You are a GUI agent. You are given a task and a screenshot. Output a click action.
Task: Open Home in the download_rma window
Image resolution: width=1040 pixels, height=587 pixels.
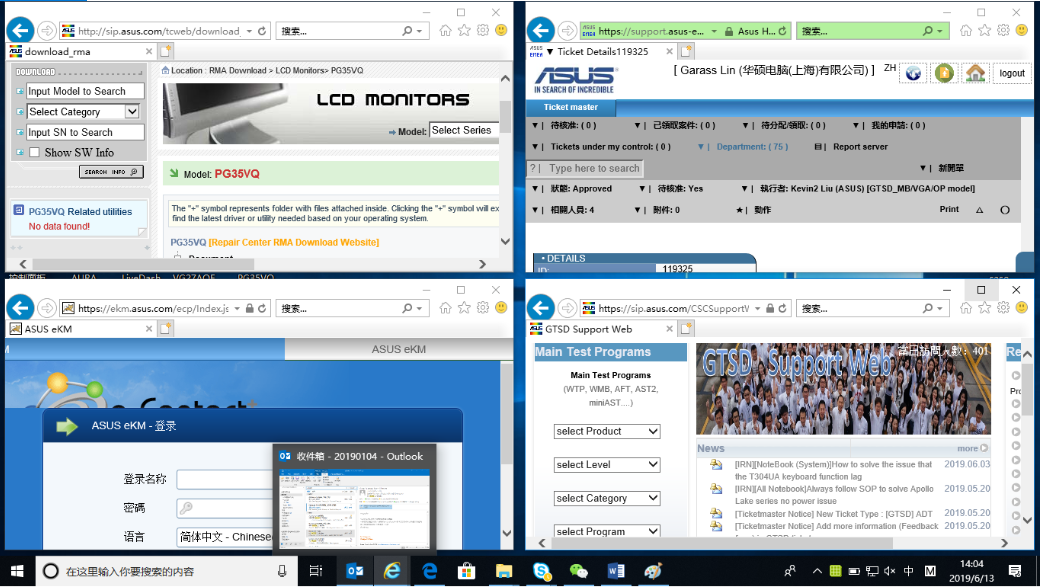point(446,31)
